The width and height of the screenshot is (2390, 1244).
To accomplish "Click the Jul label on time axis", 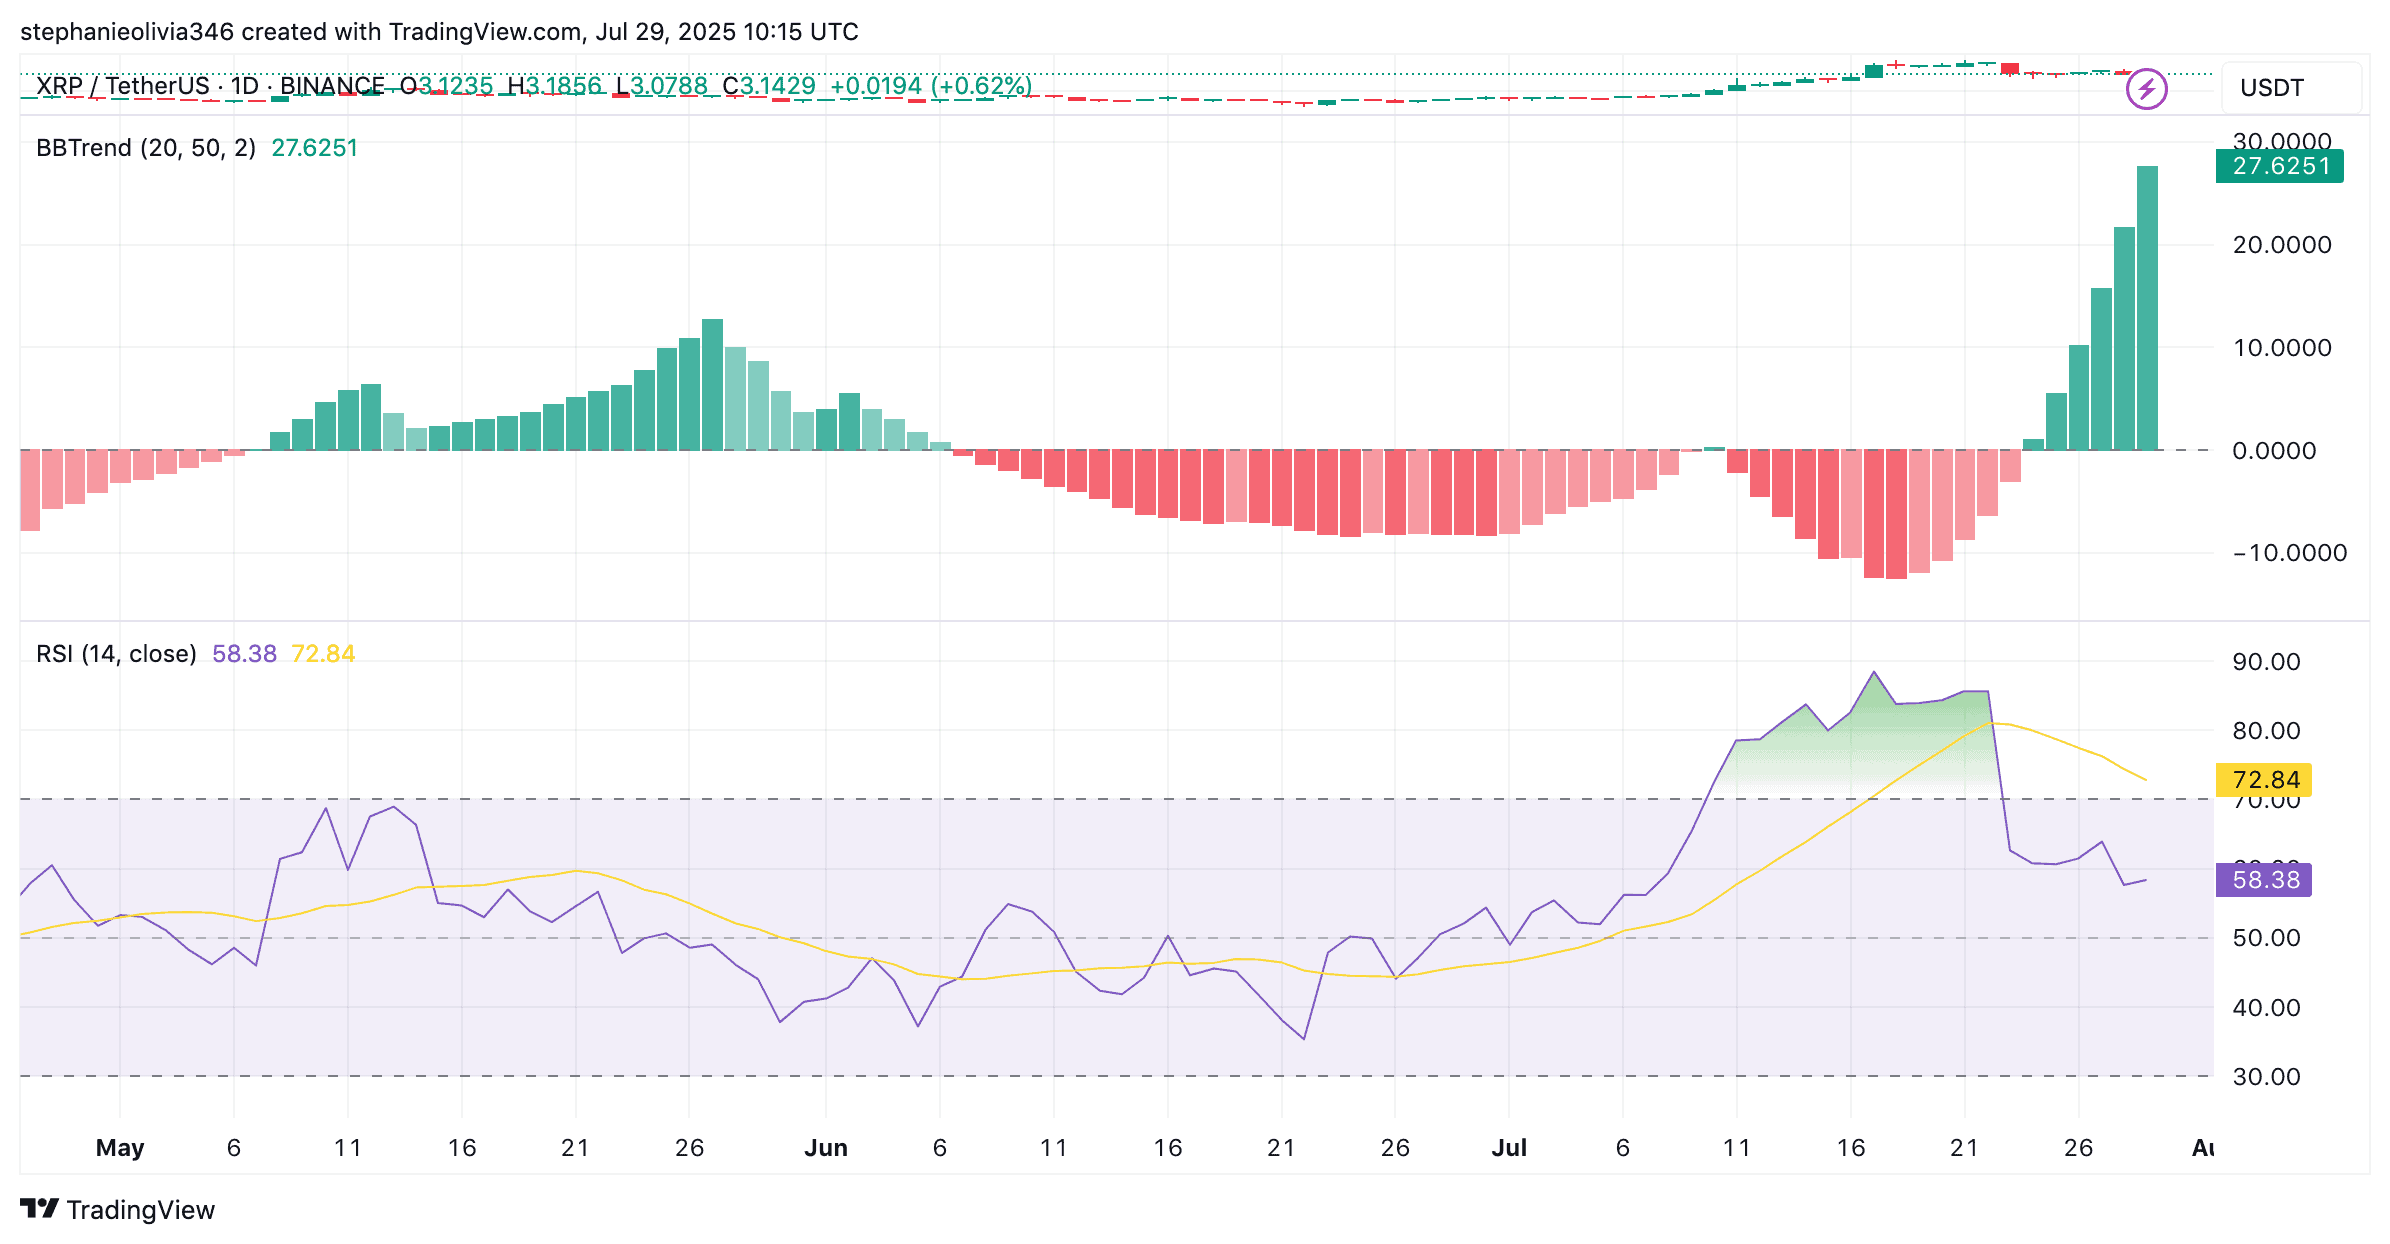I will click(1509, 1147).
